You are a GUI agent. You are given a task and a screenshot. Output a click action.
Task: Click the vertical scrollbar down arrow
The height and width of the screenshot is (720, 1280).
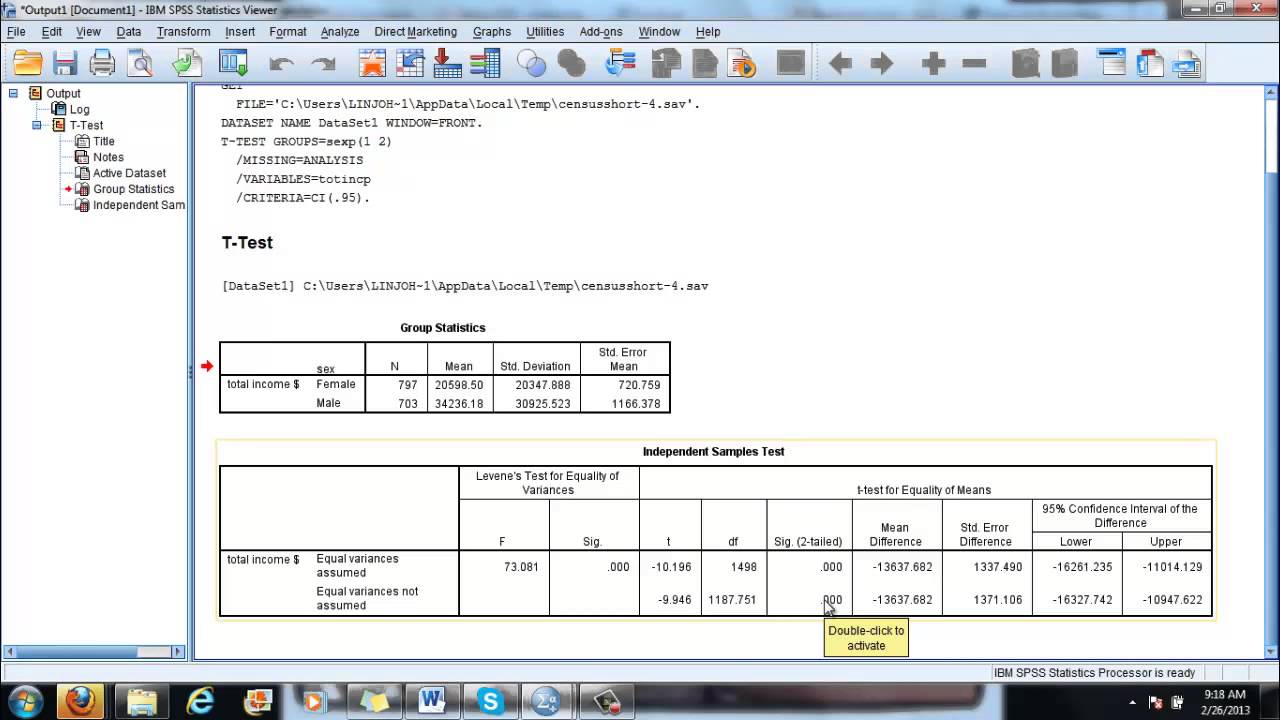click(1272, 651)
